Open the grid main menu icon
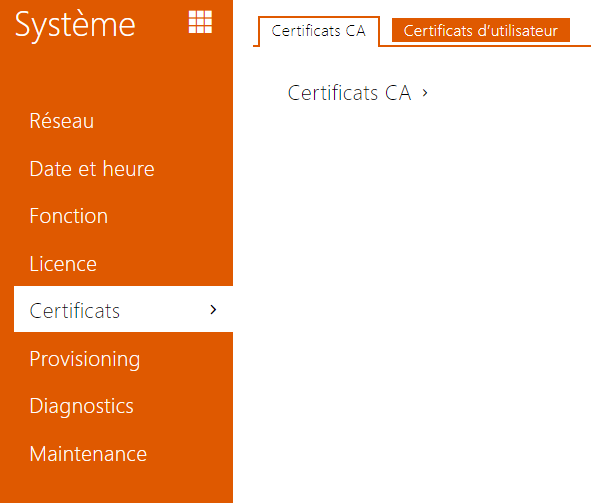Screen dimensions: 591x503 (200, 22)
